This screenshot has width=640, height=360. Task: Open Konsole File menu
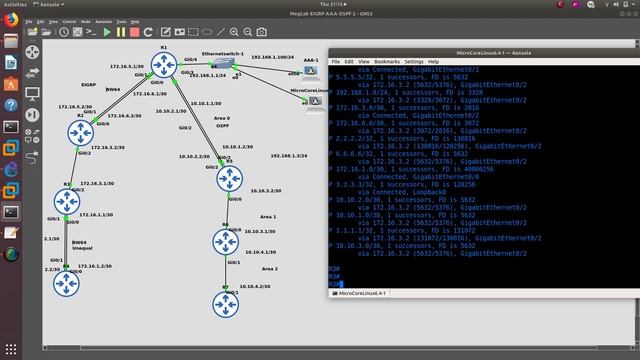pos(336,62)
